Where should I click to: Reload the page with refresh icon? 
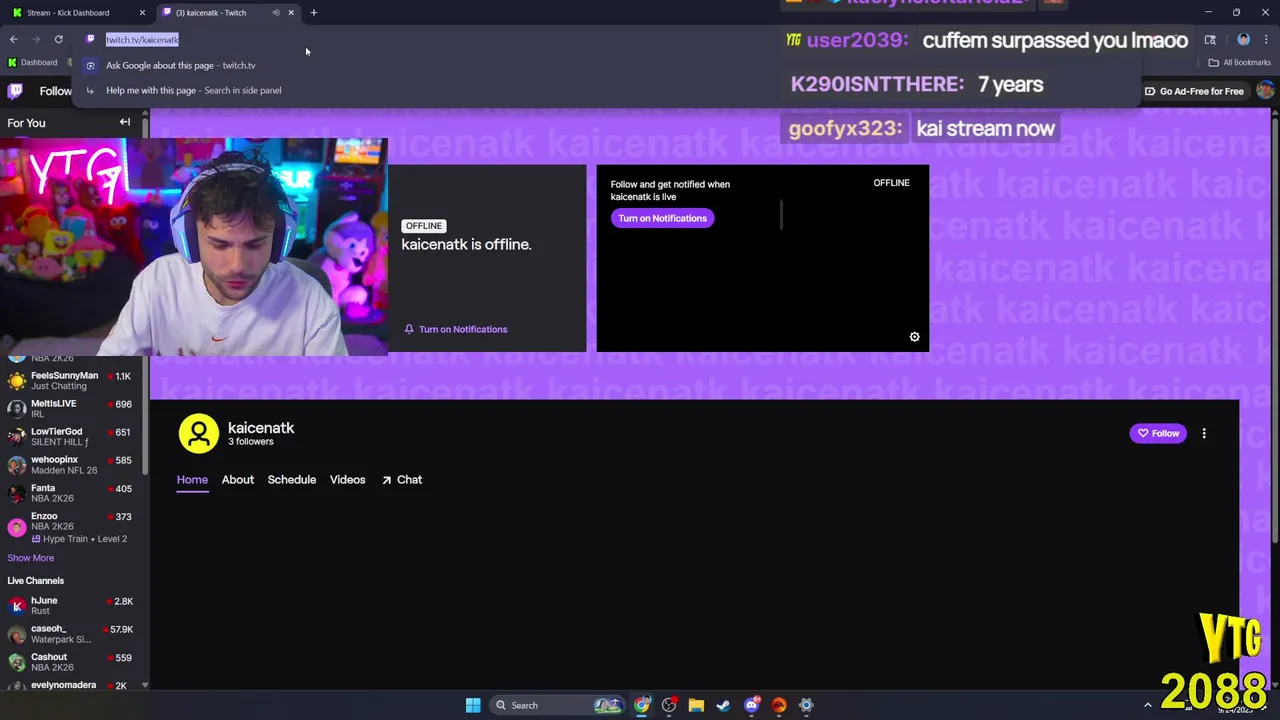coord(58,39)
